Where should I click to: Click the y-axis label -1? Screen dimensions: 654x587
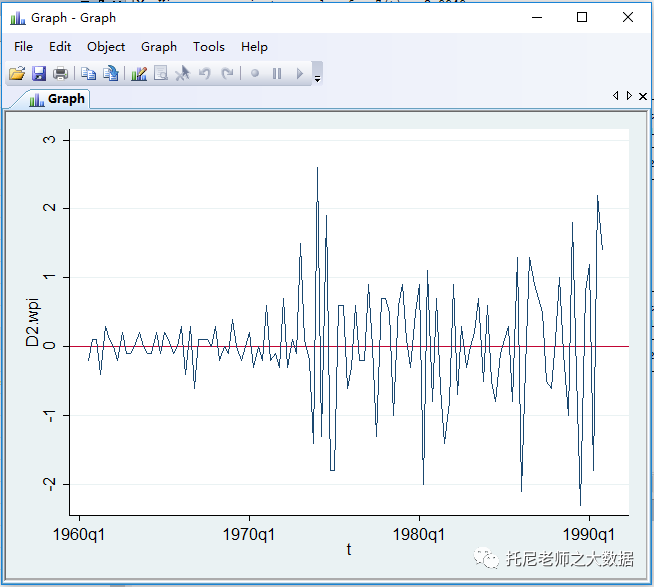[49, 416]
